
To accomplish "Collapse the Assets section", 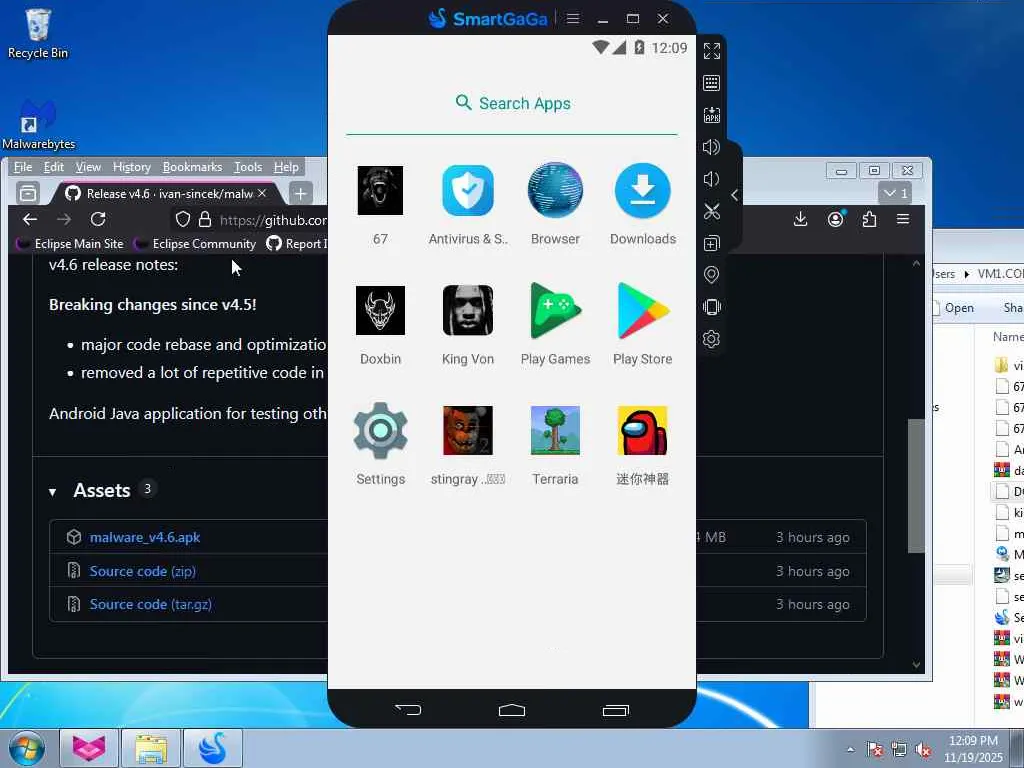I will [x=52, y=491].
